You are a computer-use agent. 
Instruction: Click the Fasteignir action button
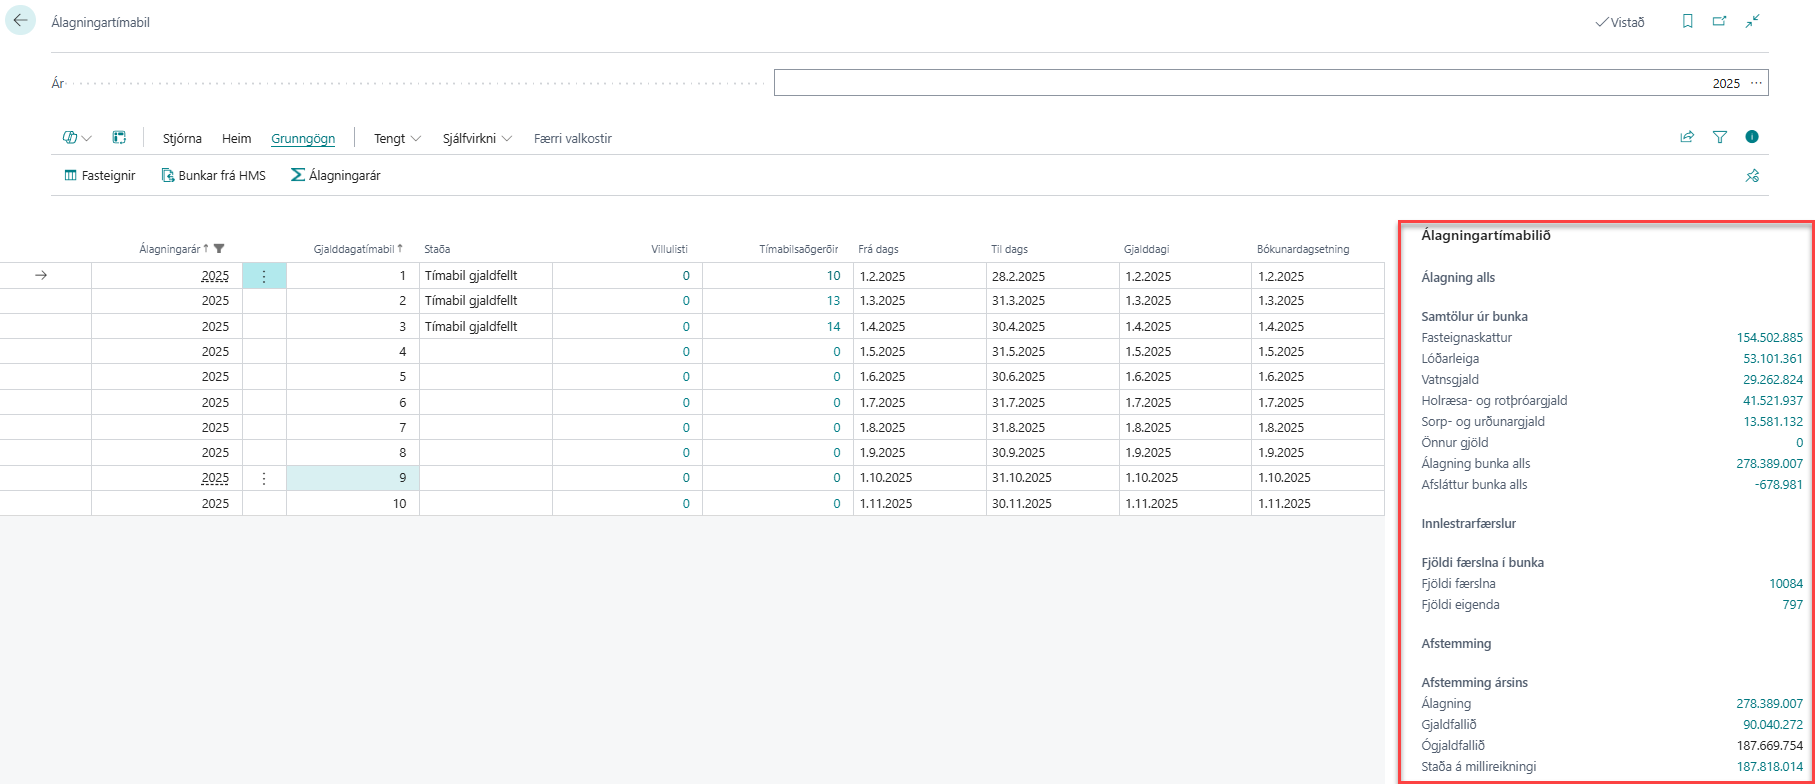point(100,176)
